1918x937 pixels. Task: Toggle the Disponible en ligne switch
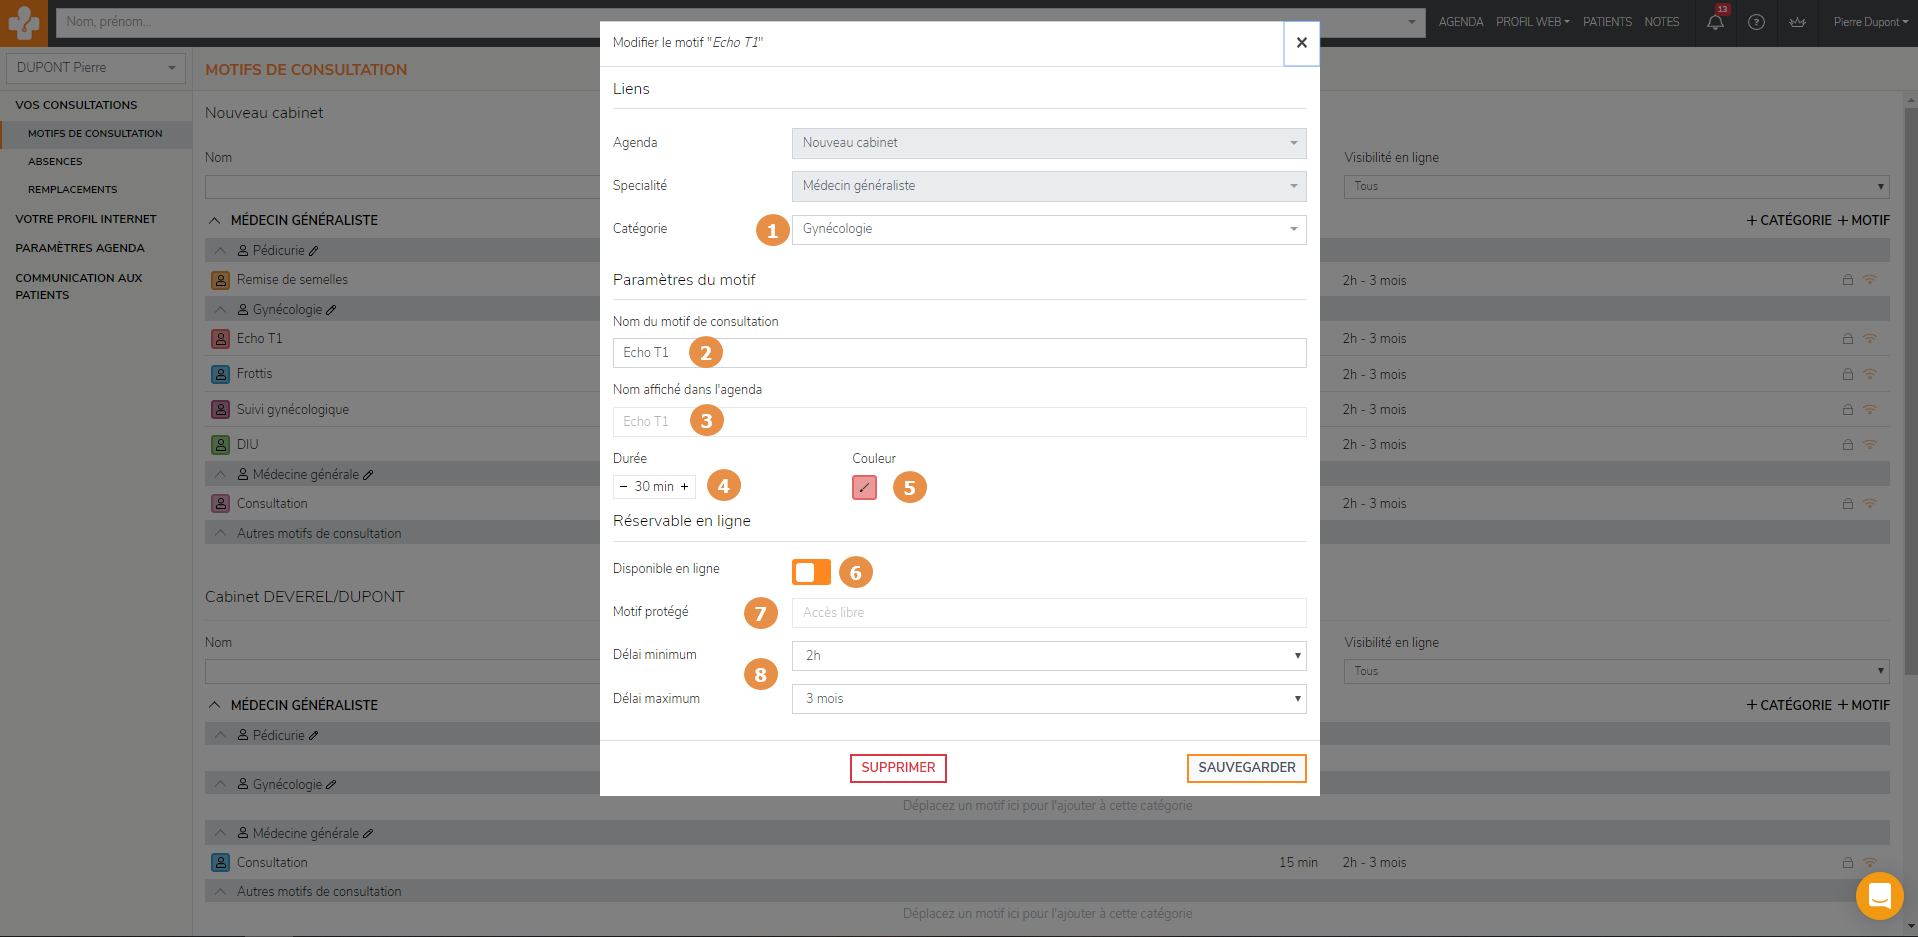pyautogui.click(x=811, y=572)
